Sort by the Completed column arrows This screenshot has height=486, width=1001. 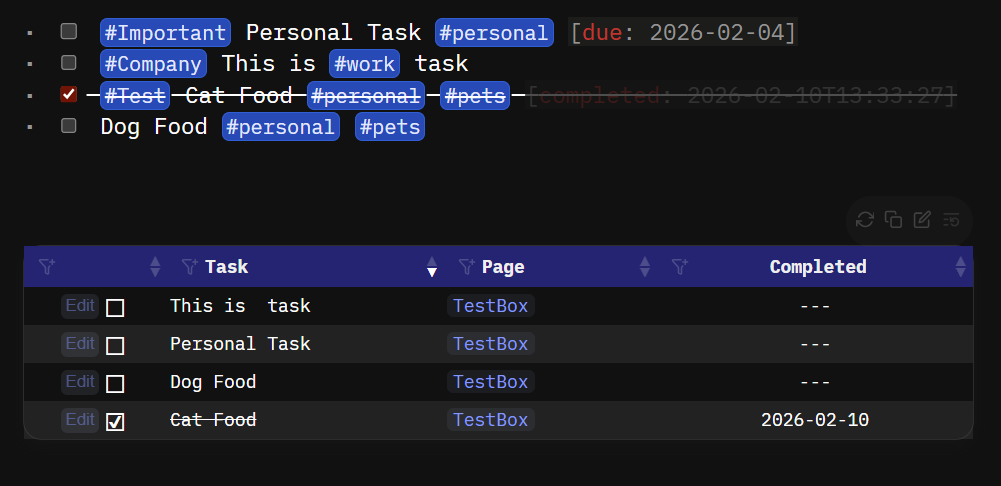click(961, 267)
